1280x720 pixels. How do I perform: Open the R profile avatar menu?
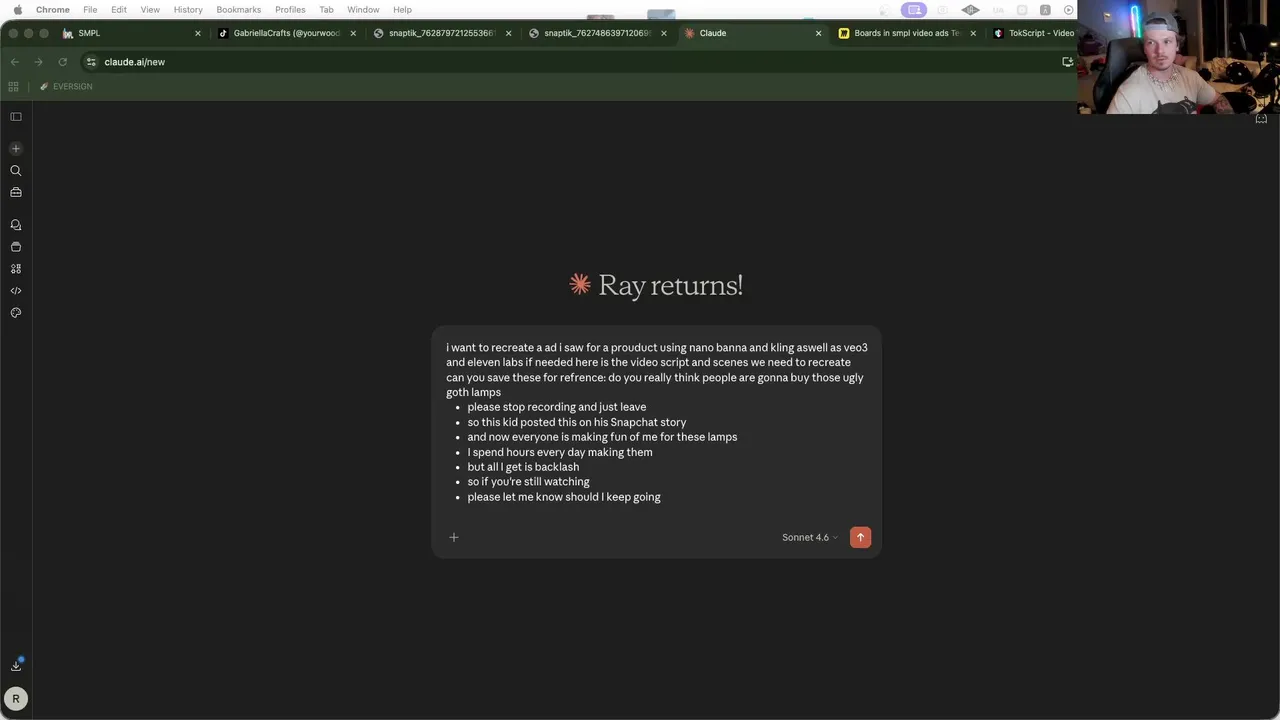[16, 699]
